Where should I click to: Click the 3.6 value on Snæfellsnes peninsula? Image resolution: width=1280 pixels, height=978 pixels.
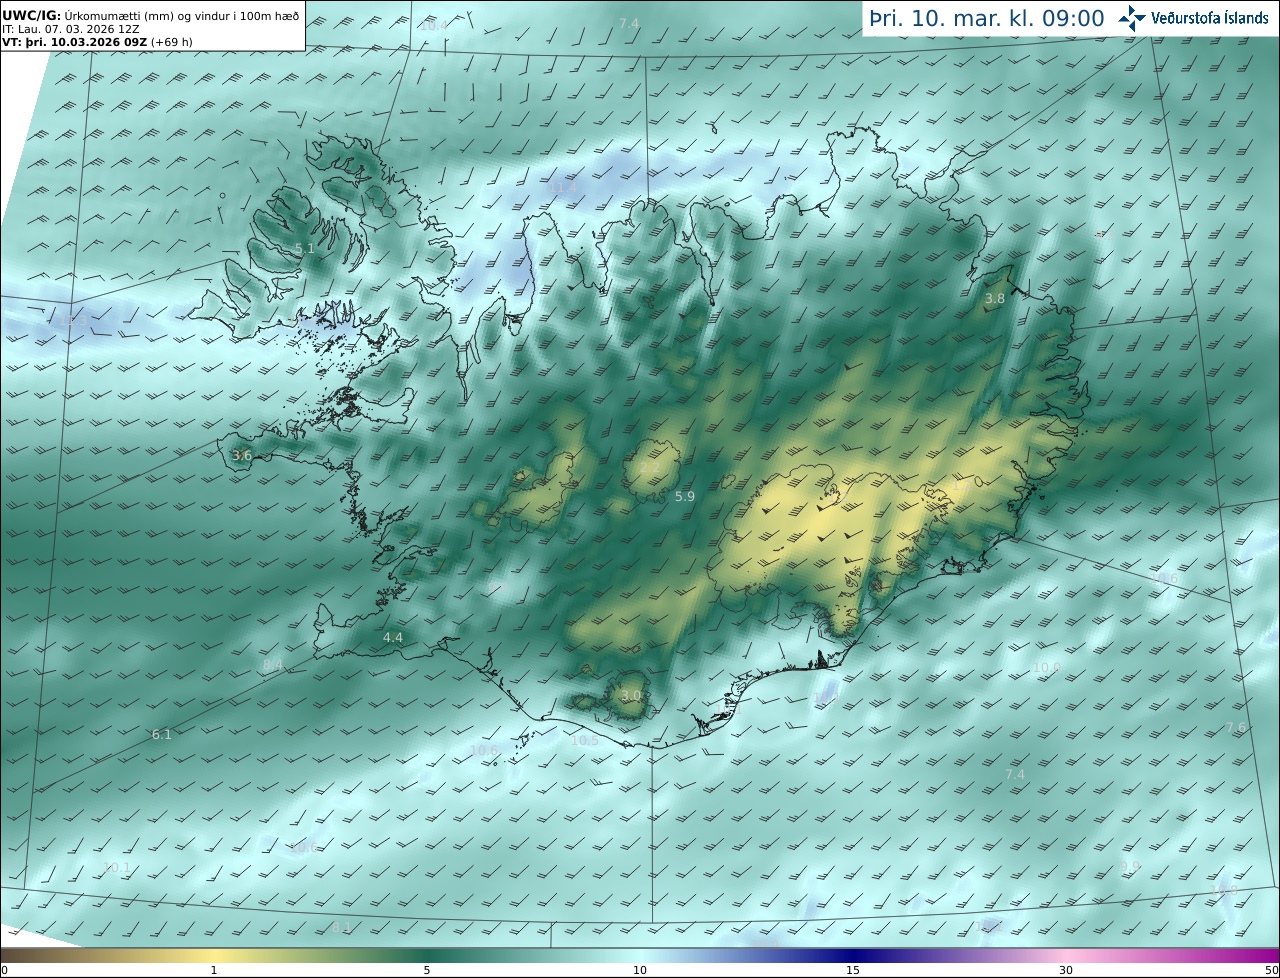(242, 455)
